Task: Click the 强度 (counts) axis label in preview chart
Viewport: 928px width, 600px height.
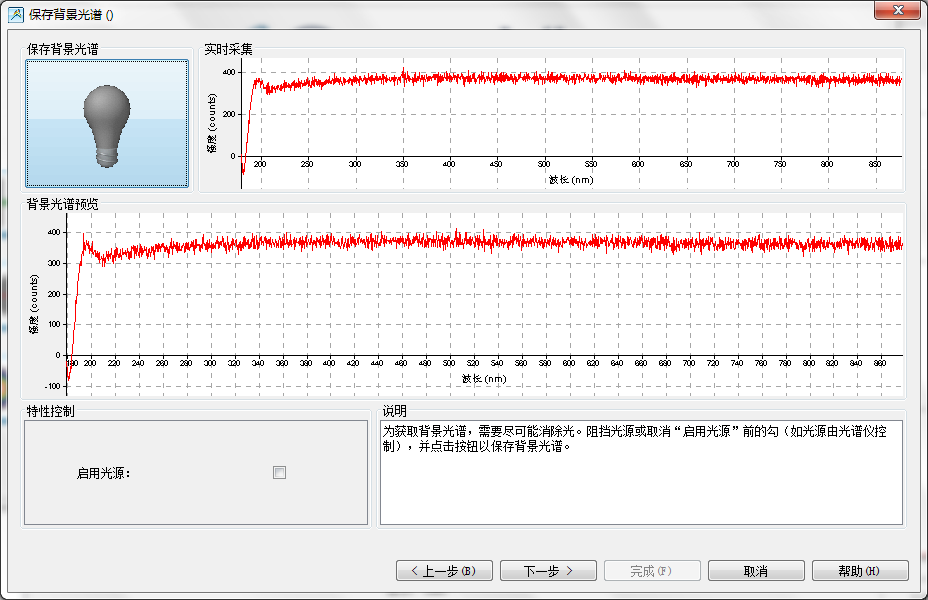Action: click(34, 310)
